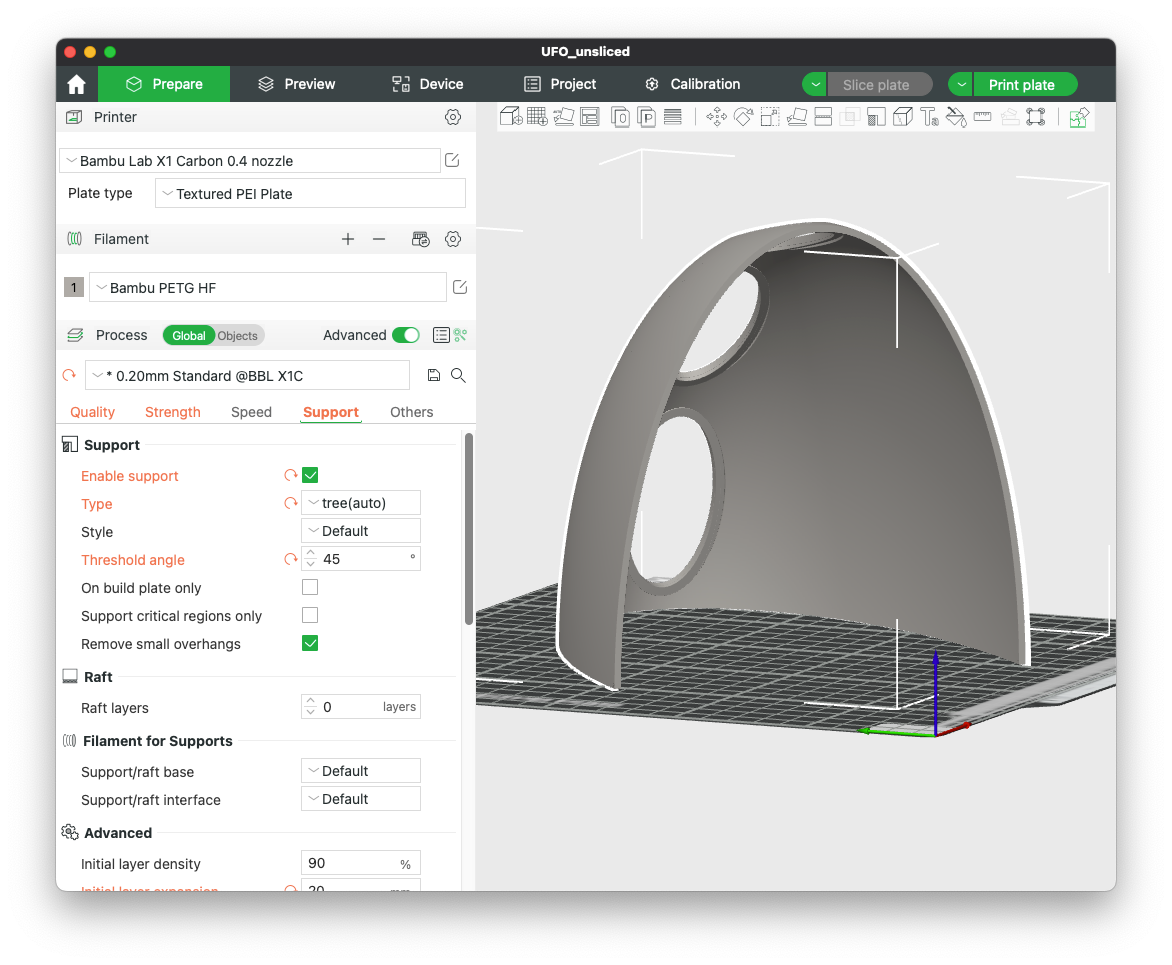Select the Measure ruler tool
1172x965 pixels.
tap(982, 117)
